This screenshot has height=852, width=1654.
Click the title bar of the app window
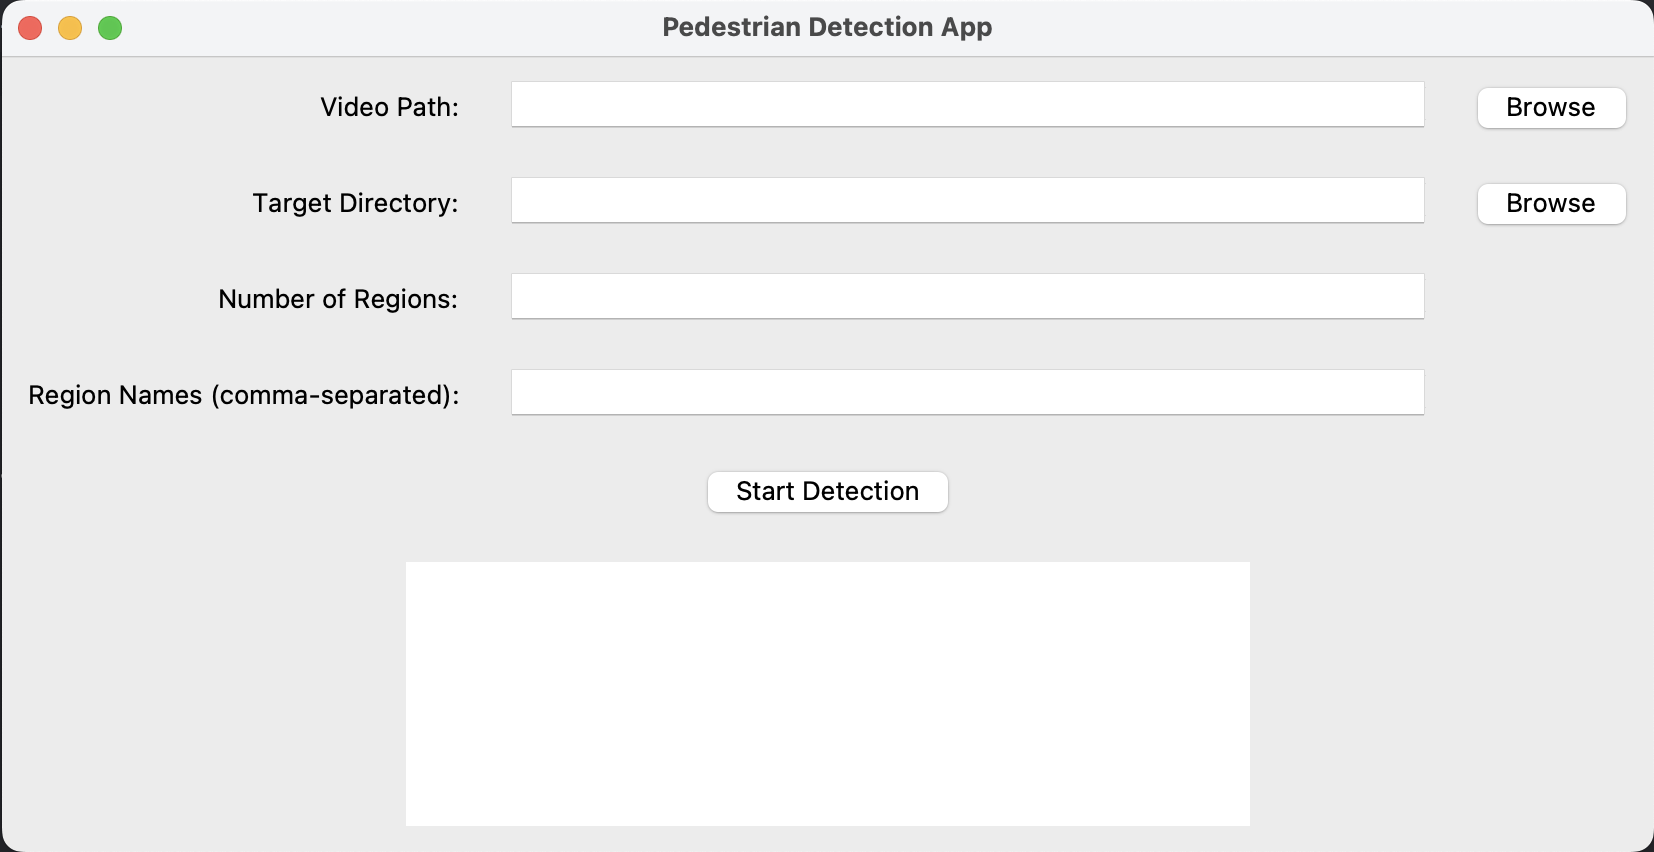400,27
